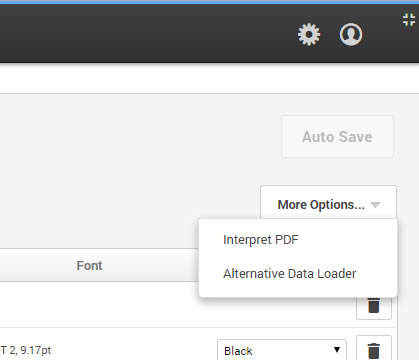Click the black arrow on the Black combo box
This screenshot has width=419, height=360.
coord(337,350)
